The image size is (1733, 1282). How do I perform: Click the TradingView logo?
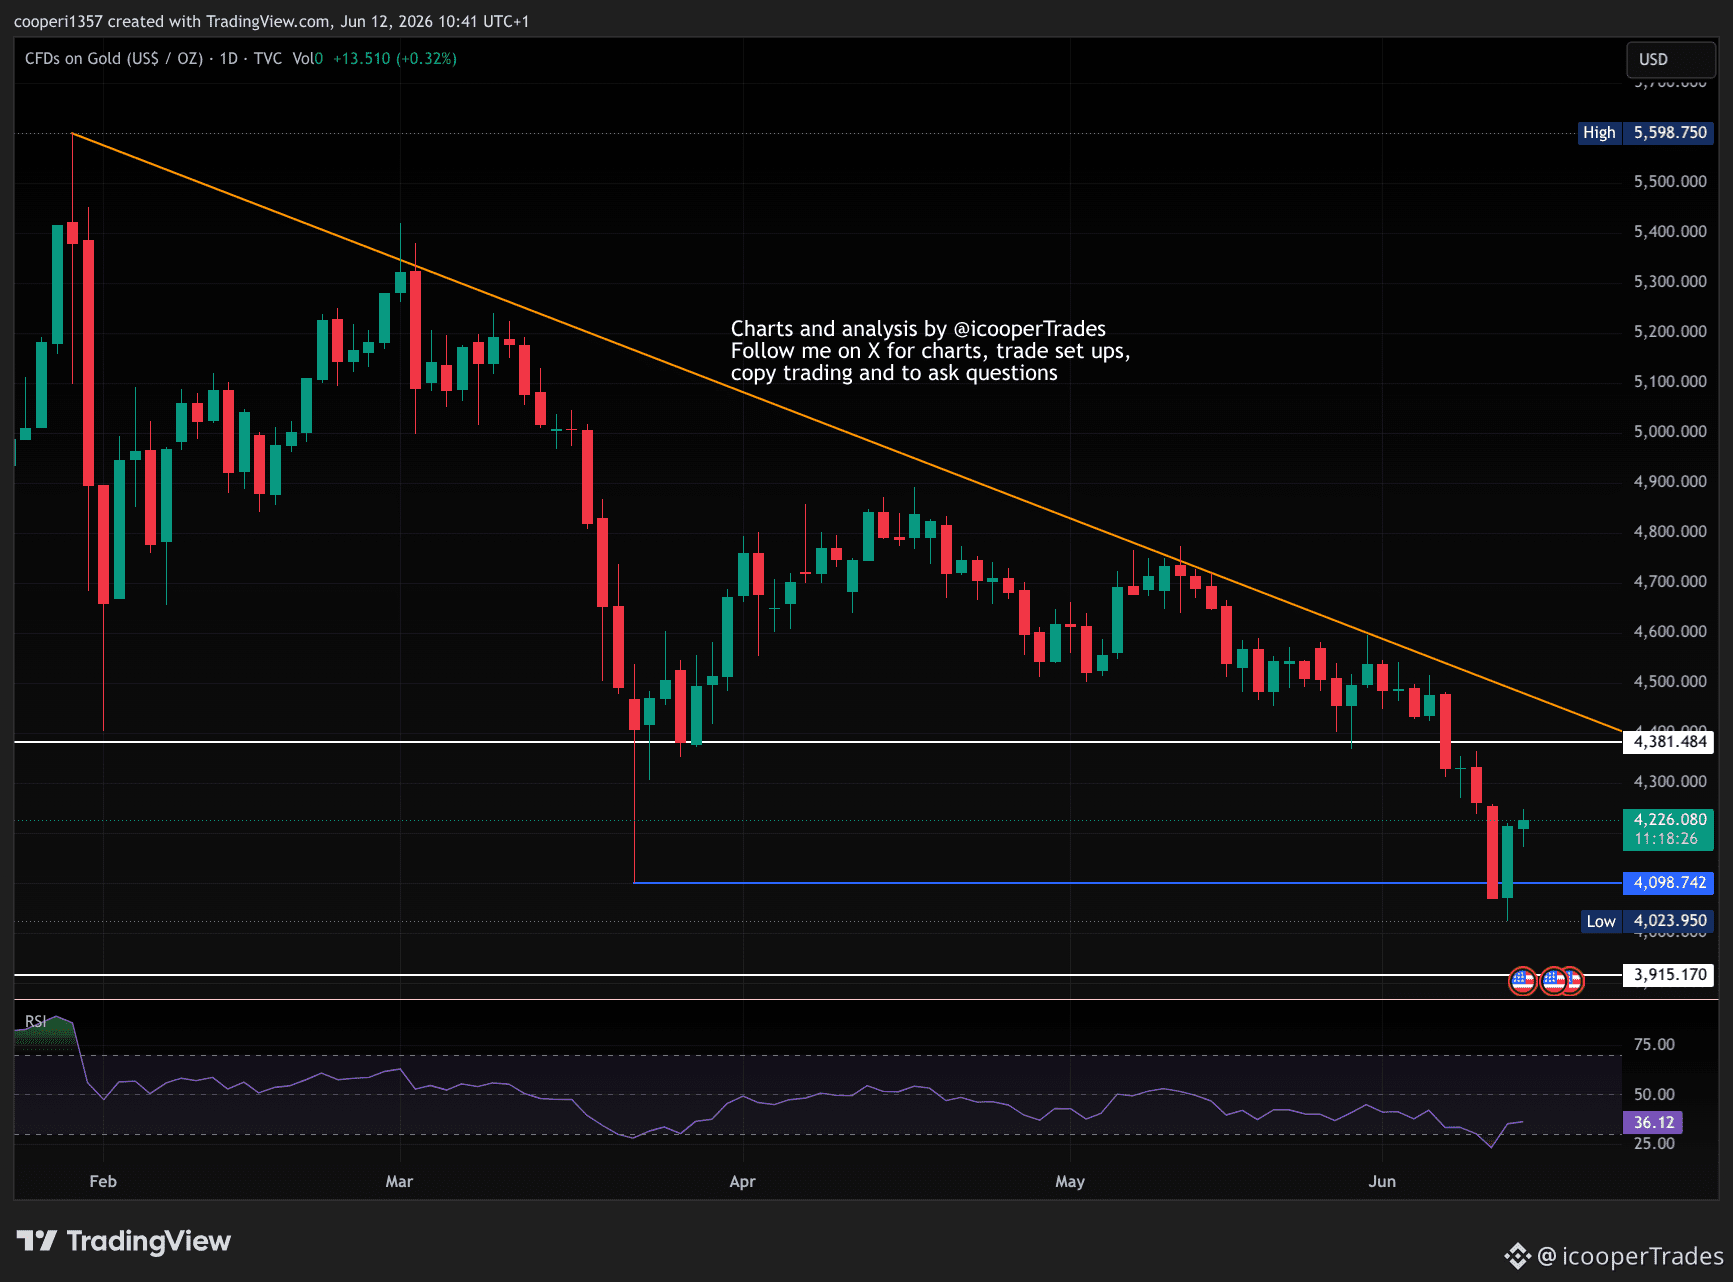pos(124,1241)
